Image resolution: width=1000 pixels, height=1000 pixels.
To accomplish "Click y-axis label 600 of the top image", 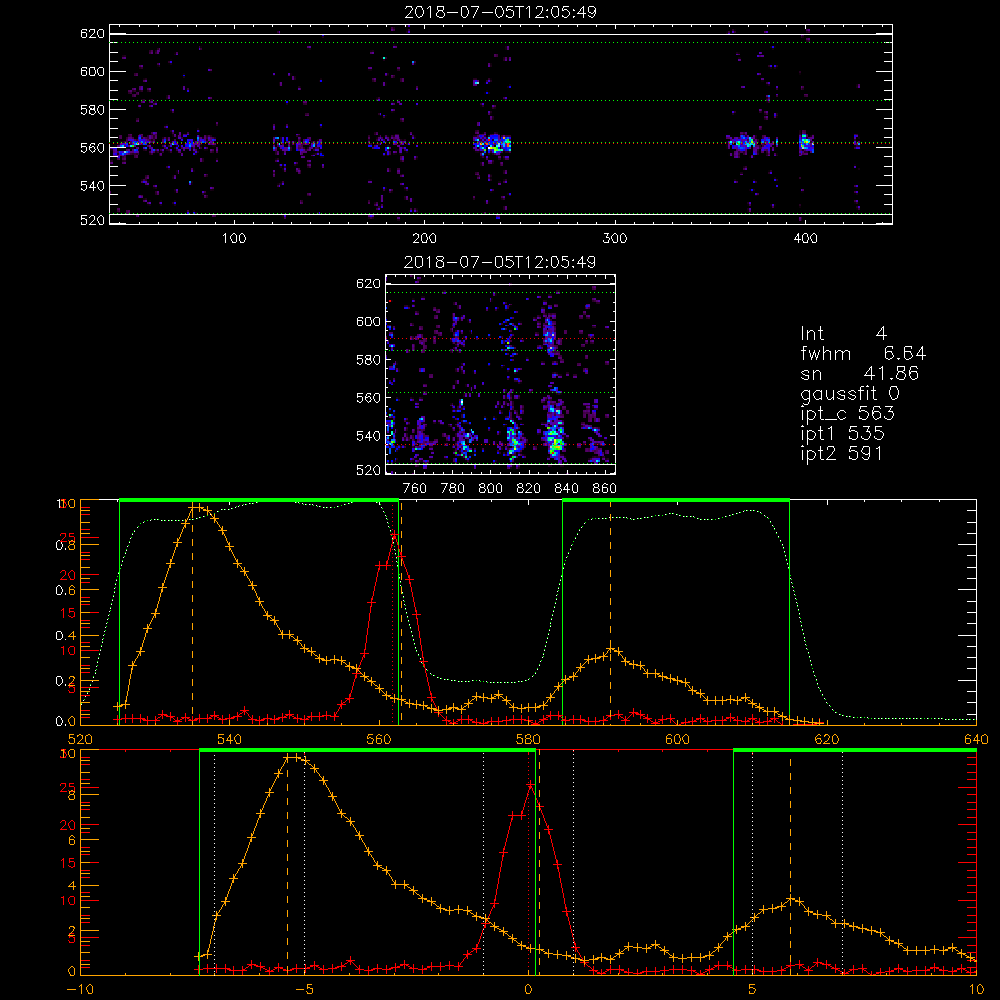I will click(92, 71).
